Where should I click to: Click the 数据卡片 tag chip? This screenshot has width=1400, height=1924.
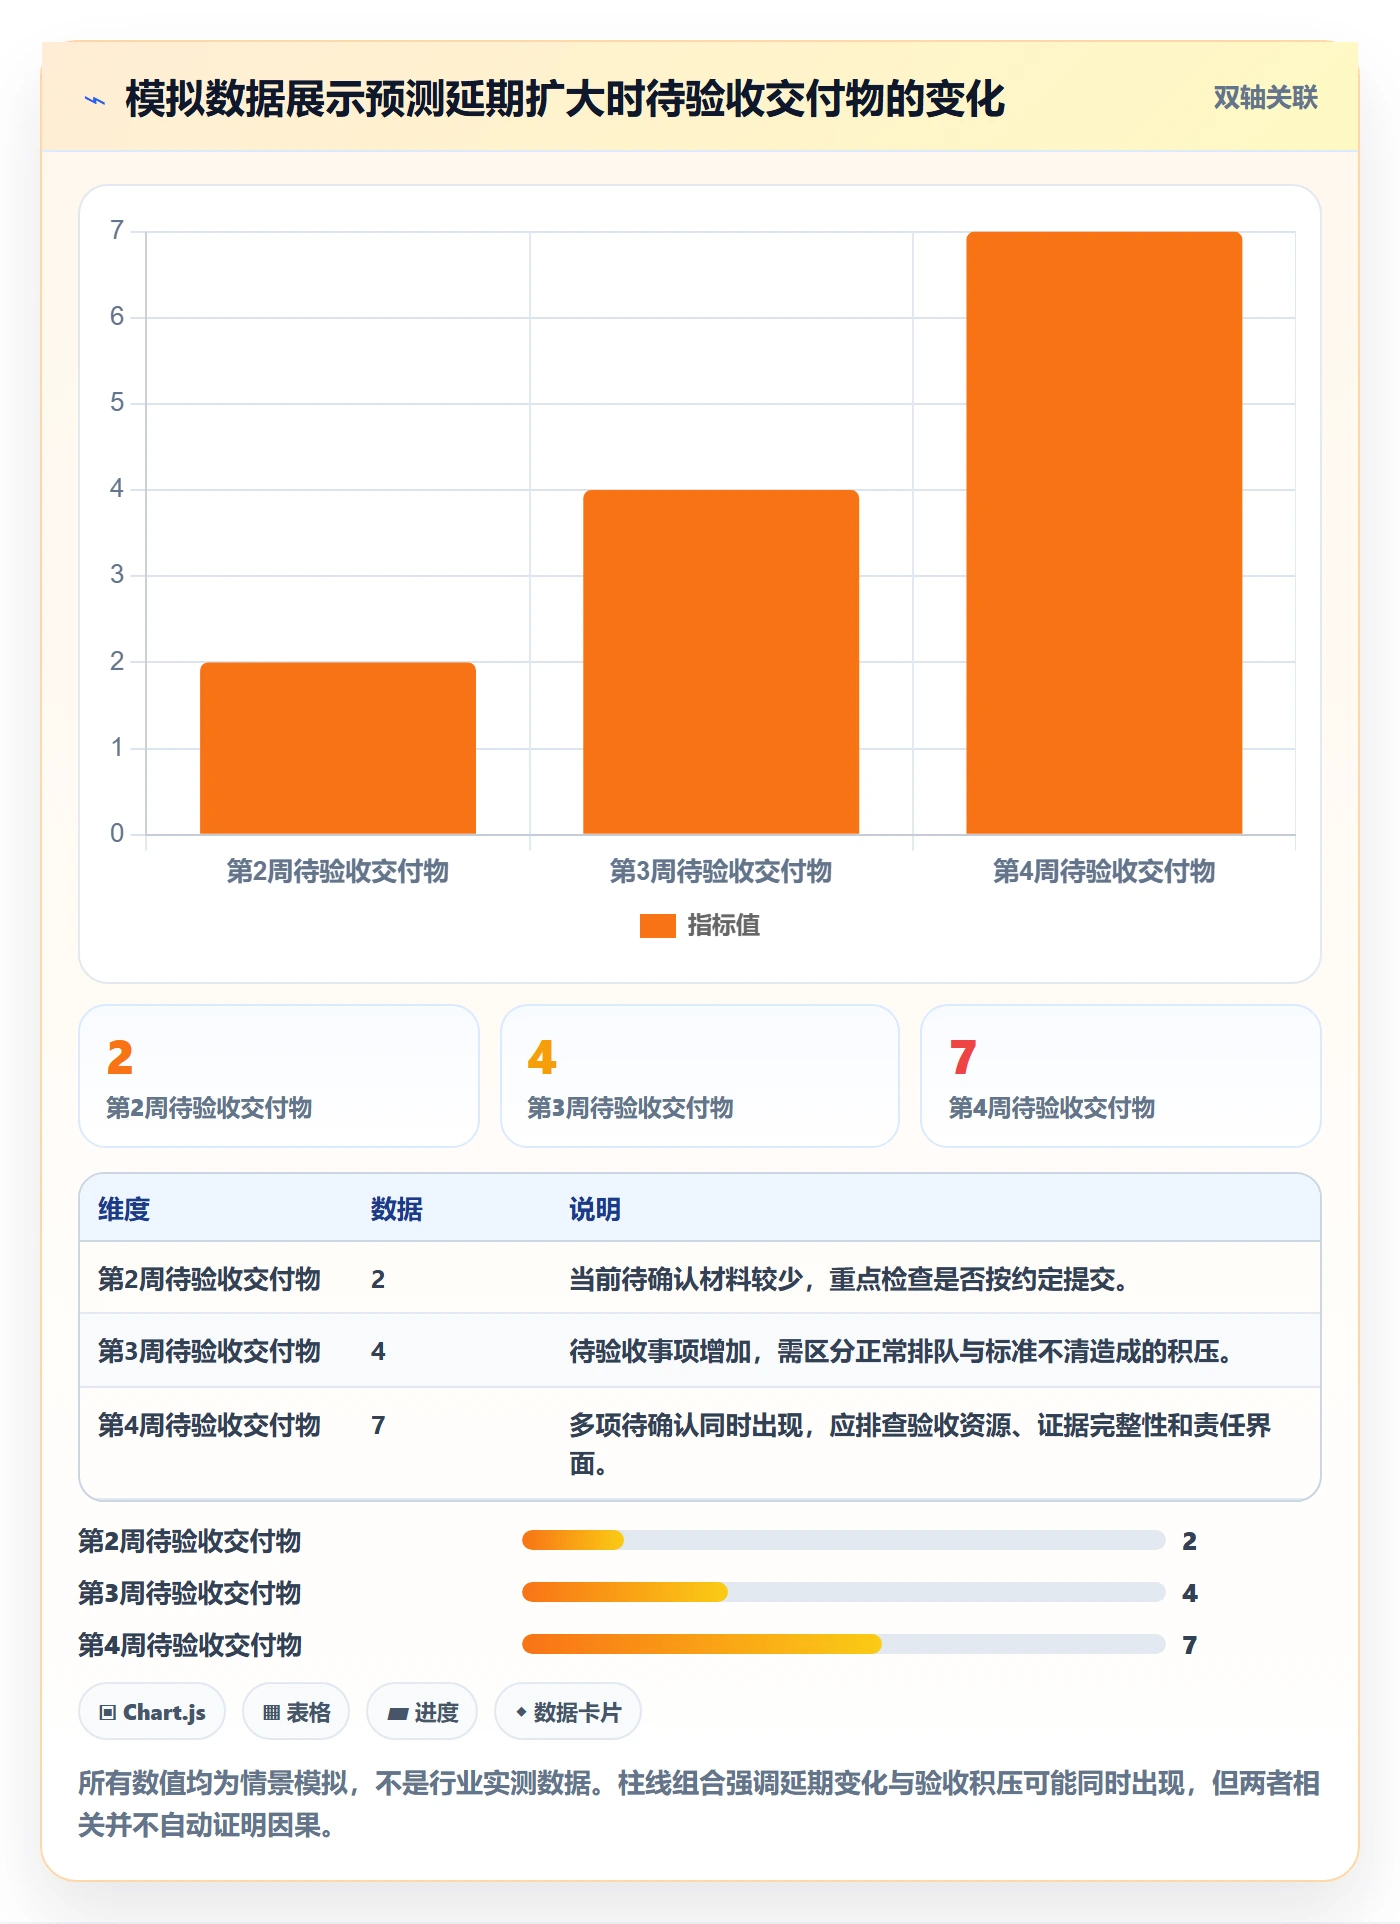click(x=568, y=1712)
